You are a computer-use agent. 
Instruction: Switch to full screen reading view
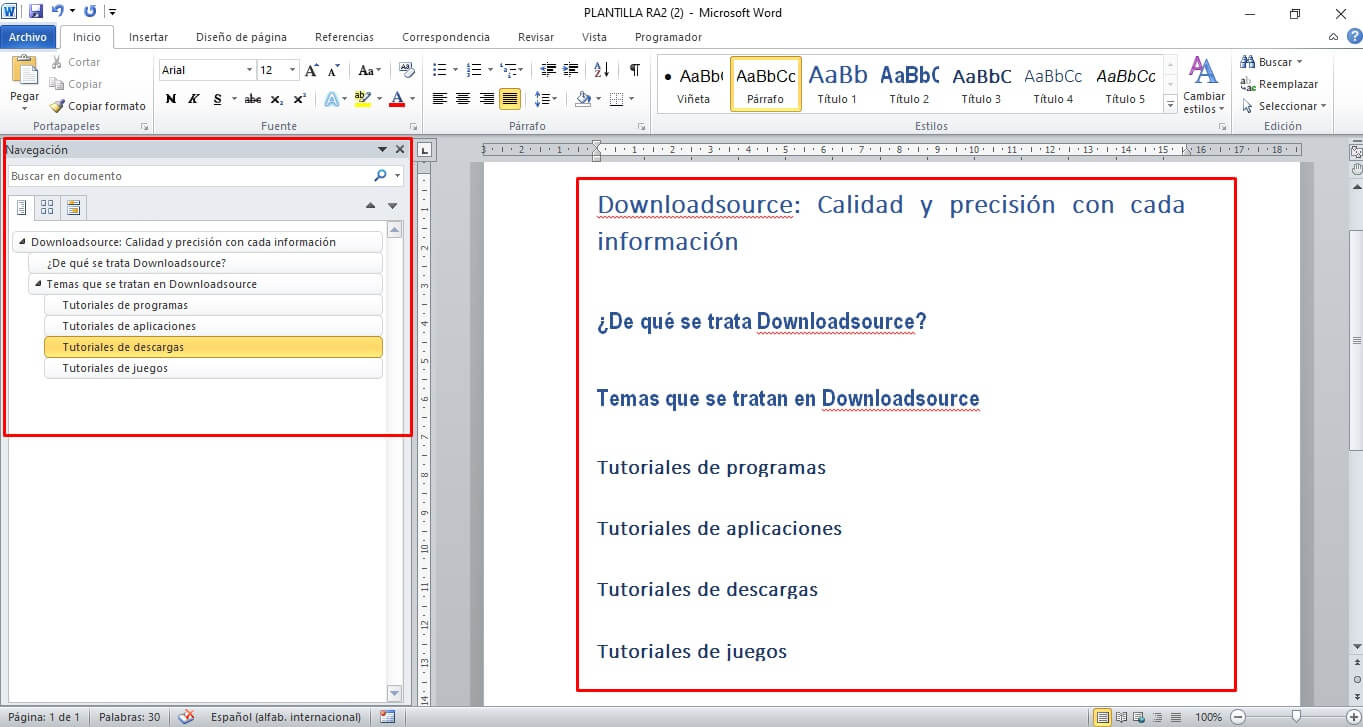pyautogui.click(x=1120, y=717)
